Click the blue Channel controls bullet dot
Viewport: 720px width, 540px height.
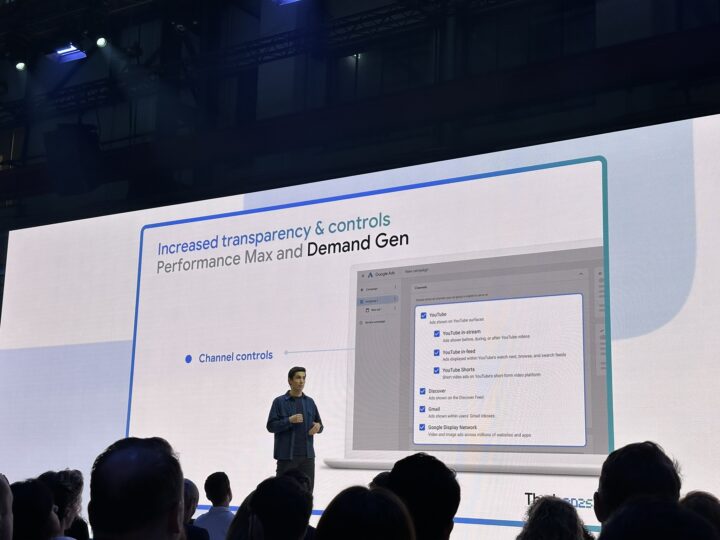(188, 359)
